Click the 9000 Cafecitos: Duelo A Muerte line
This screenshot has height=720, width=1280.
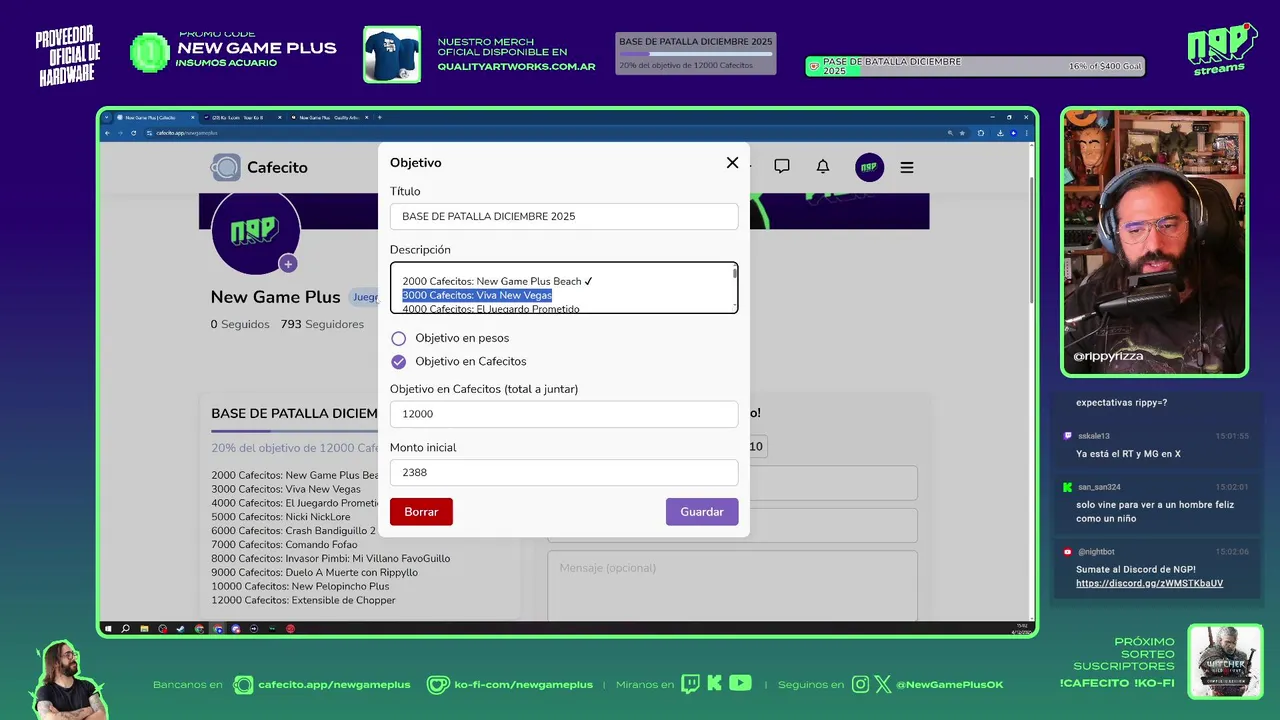point(314,573)
